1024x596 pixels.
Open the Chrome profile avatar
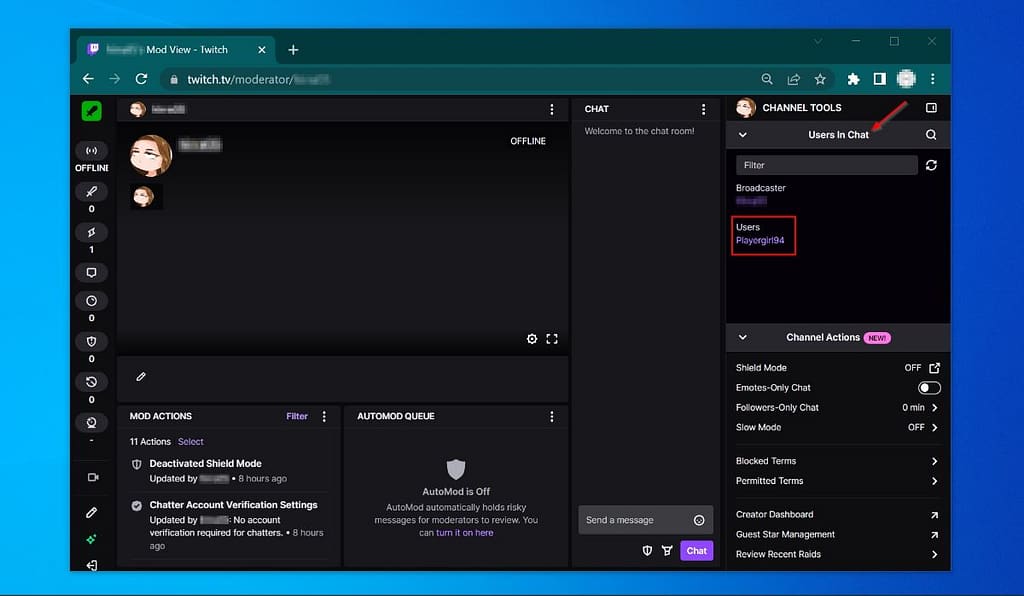906,79
